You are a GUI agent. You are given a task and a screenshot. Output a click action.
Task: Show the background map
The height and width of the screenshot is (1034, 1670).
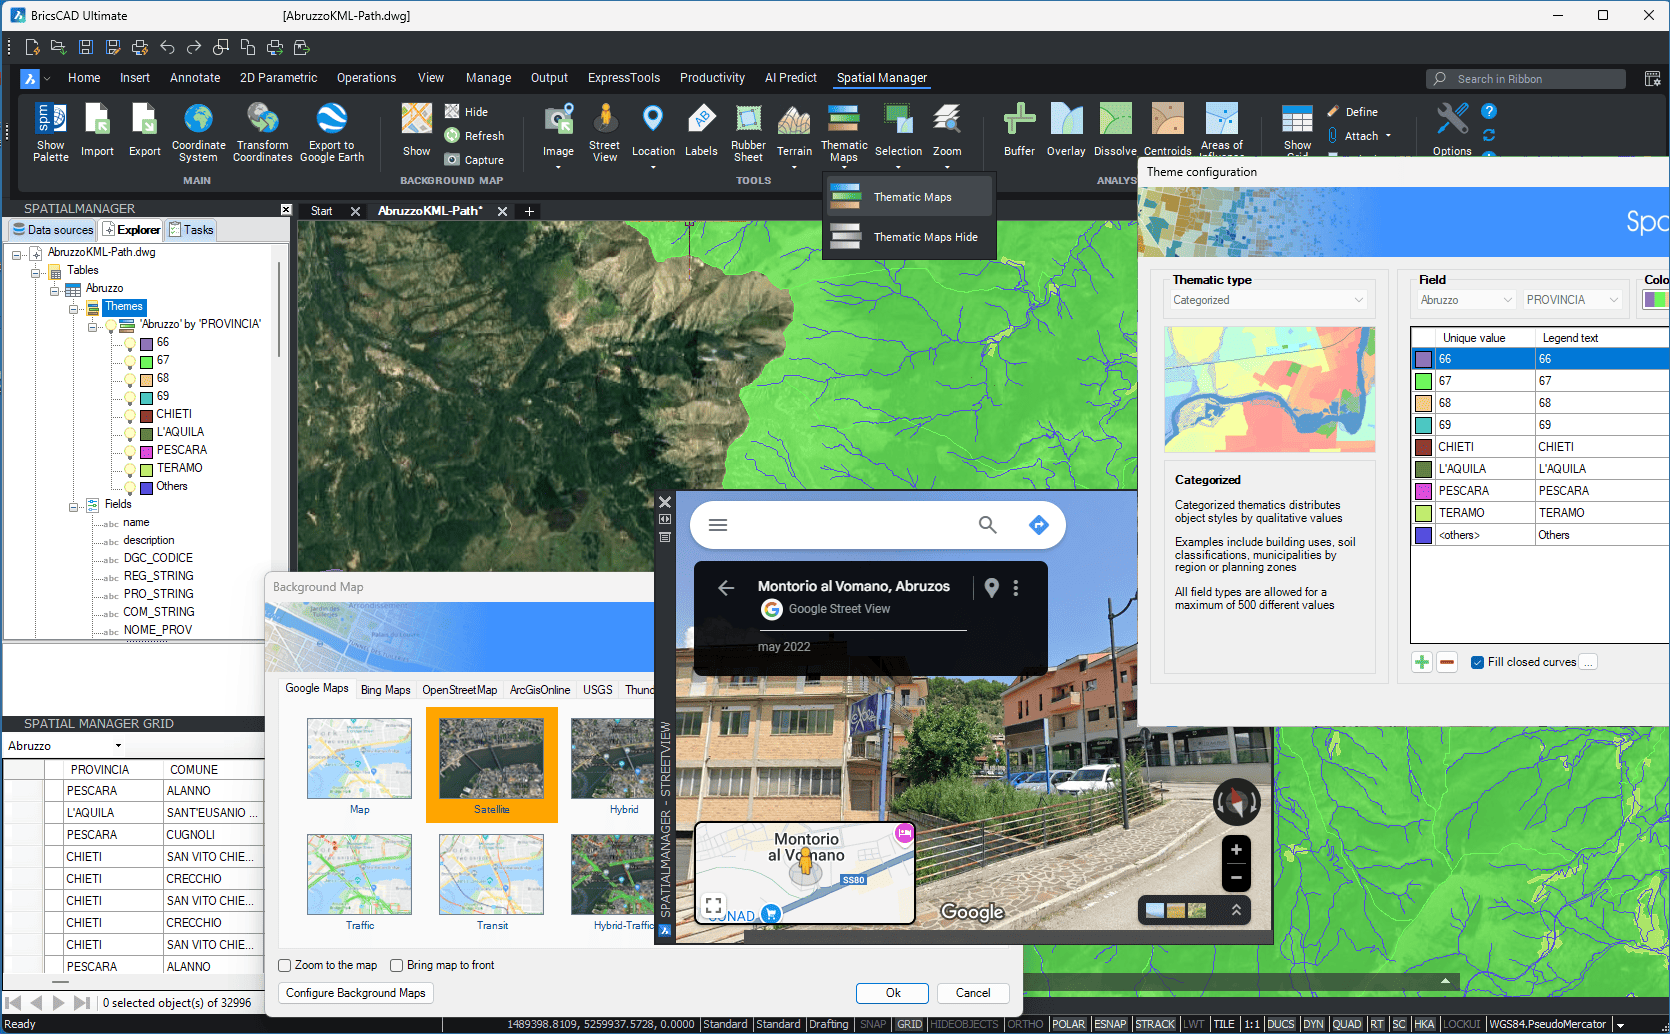tap(416, 131)
